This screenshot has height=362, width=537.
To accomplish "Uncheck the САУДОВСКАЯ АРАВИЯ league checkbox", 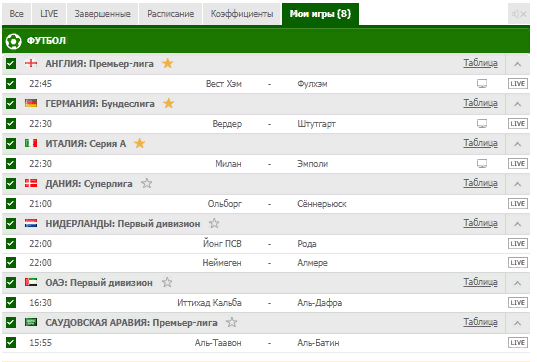I will pos(11,322).
